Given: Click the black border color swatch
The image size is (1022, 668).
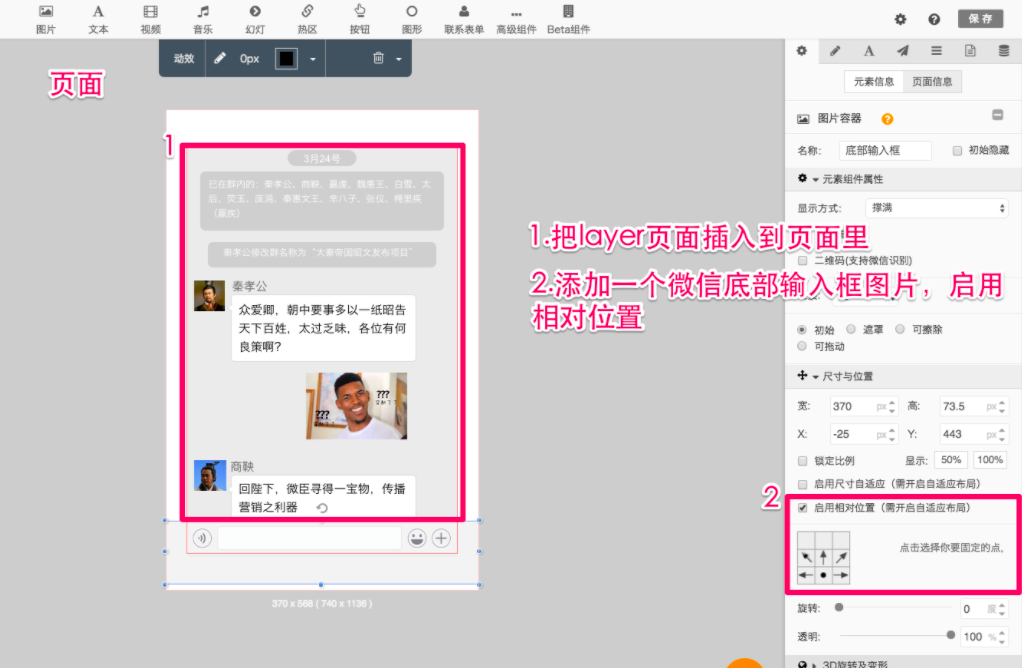Looking at the screenshot, I should tap(287, 59).
